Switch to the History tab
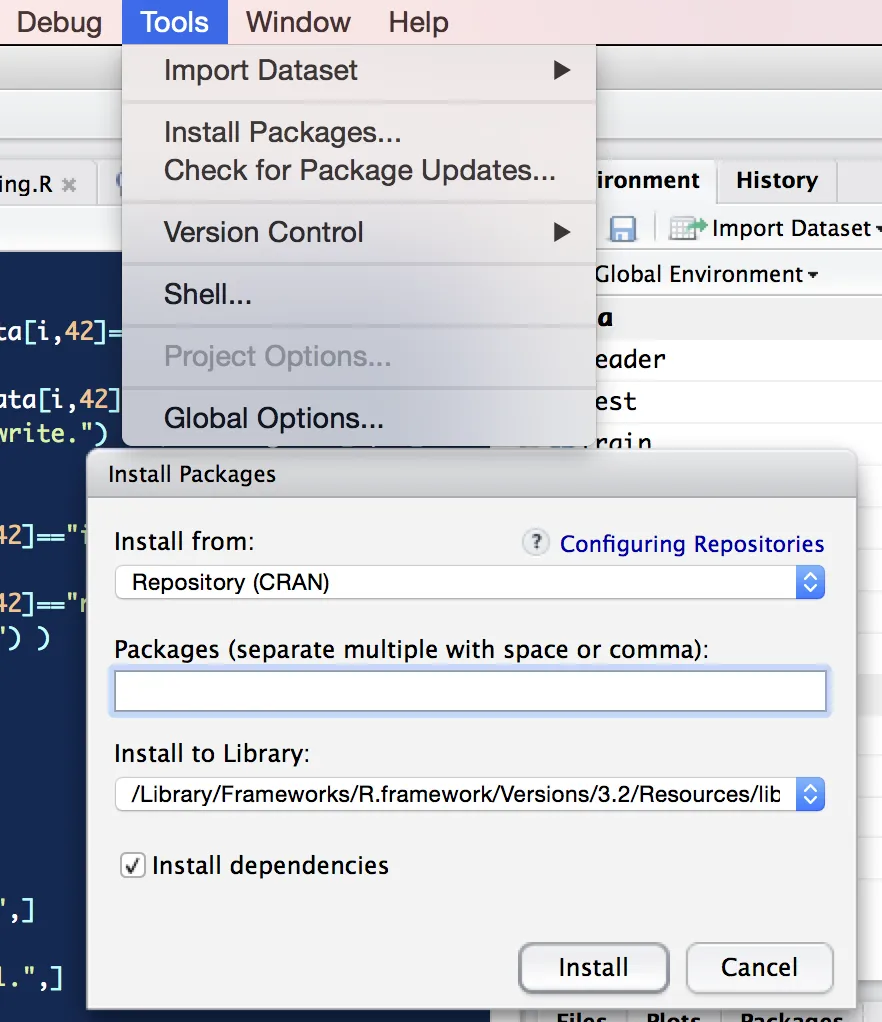The height and width of the screenshot is (1022, 882). (x=776, y=181)
